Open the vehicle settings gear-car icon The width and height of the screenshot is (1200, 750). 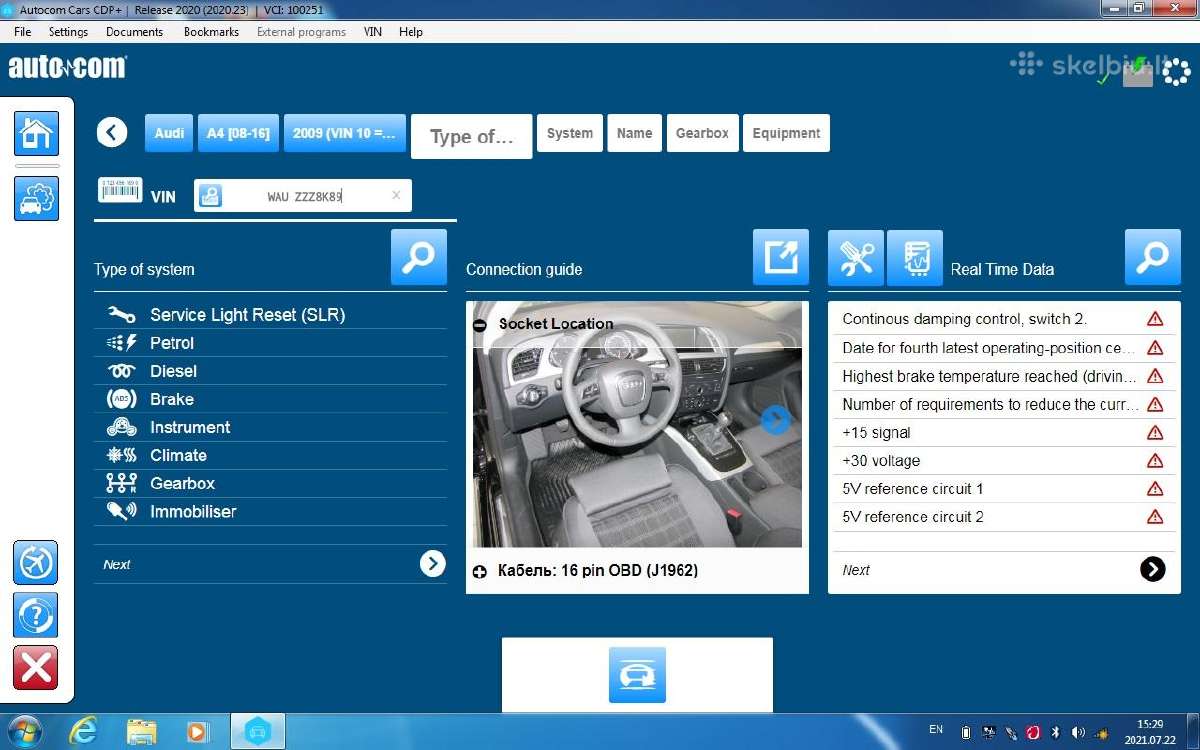tap(36, 198)
